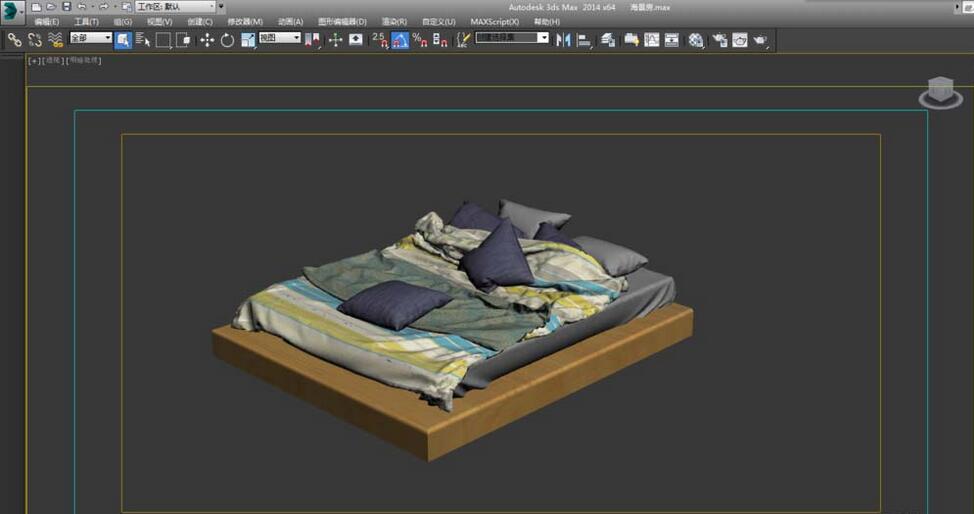
Task: Open the Material Editor
Action: coord(695,40)
